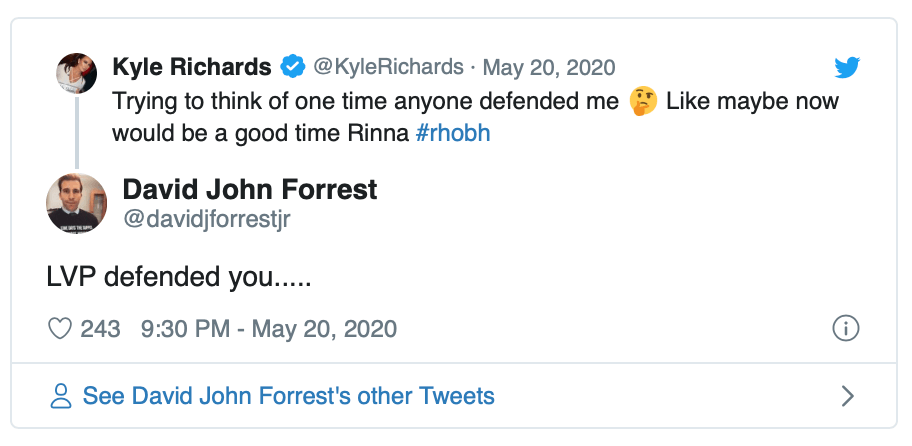
Task: Open Kyle Richards' profile picture
Action: coord(76,74)
